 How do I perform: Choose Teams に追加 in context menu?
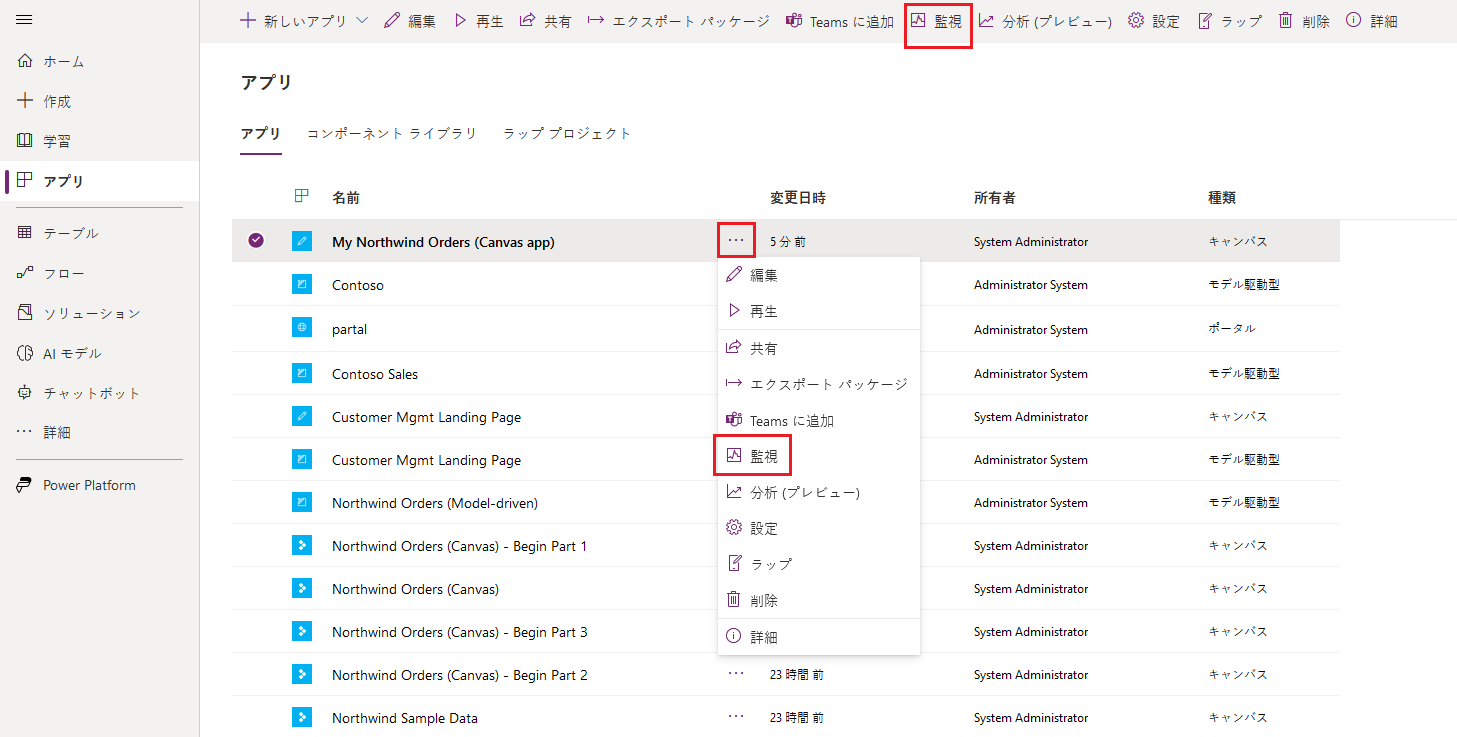[819, 421]
